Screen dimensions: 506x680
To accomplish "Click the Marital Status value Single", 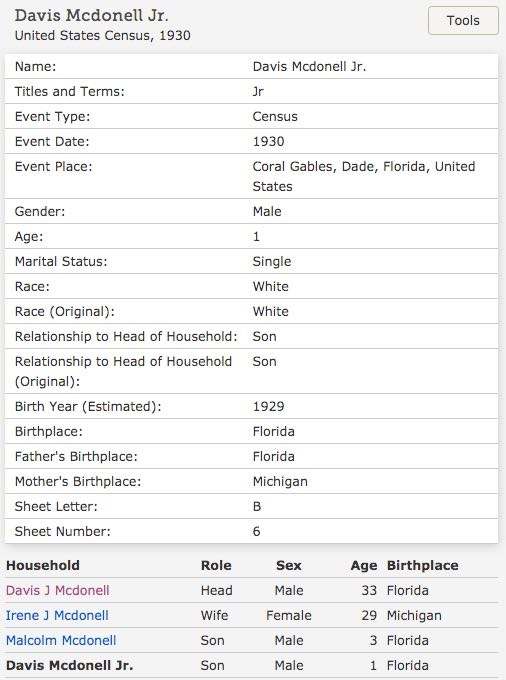I will [272, 262].
